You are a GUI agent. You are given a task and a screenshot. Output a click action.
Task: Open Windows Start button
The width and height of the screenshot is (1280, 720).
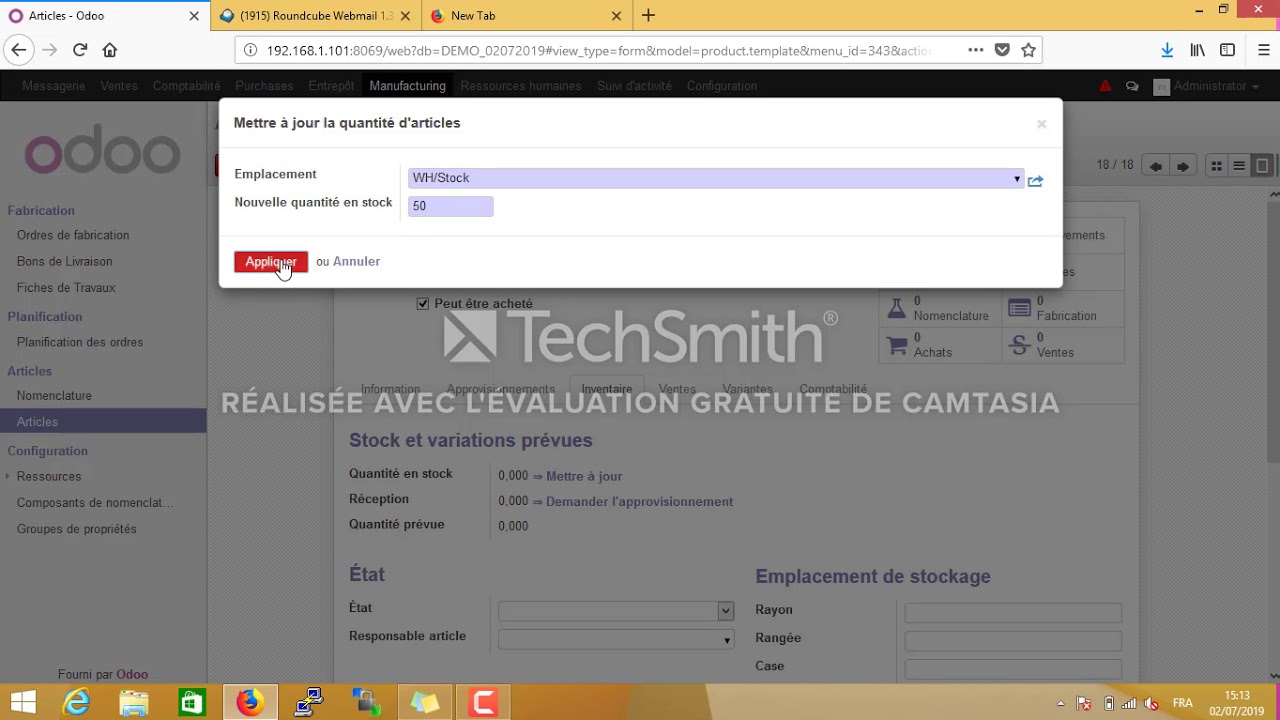point(23,703)
